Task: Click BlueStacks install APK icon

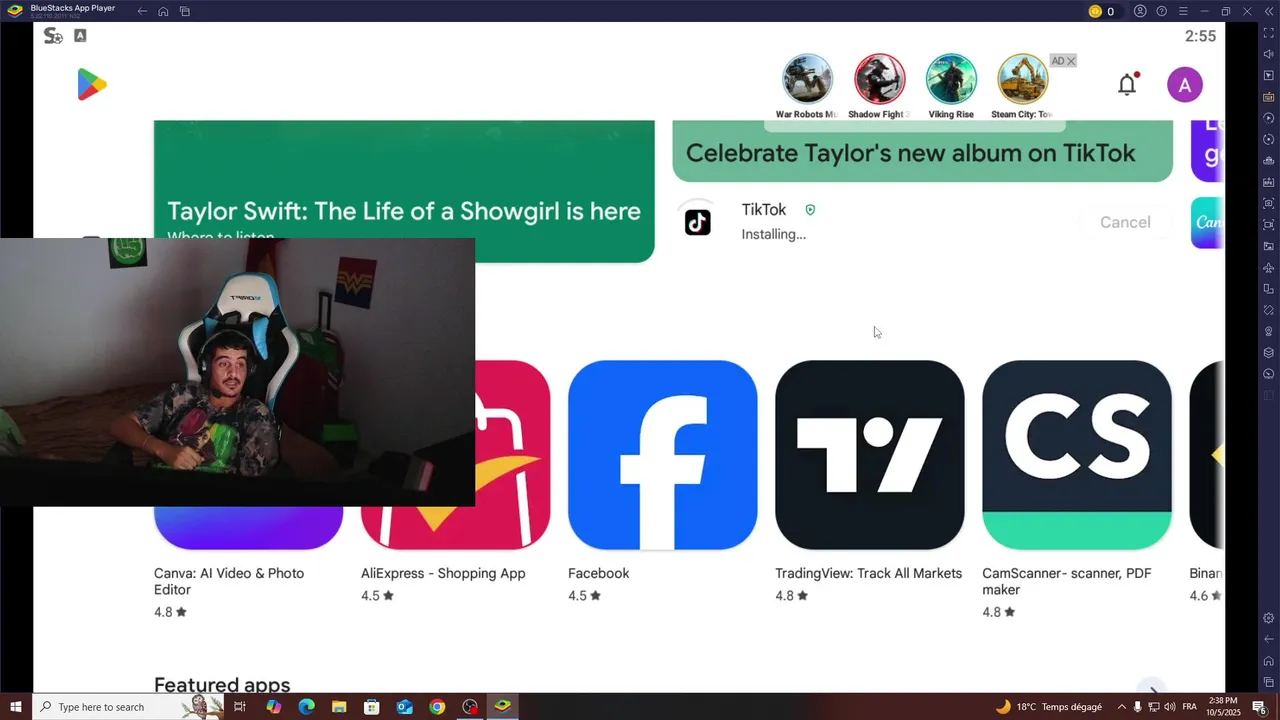Action: click(1268, 182)
